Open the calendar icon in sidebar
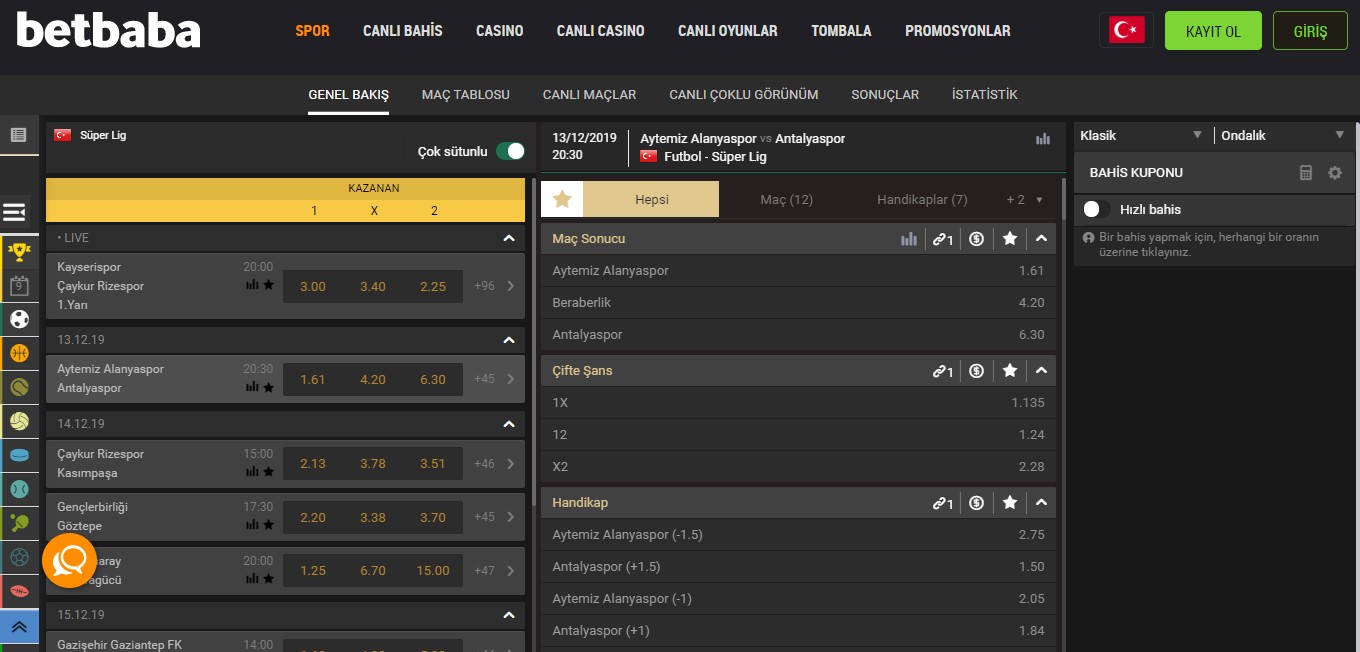1360x652 pixels. coord(19,286)
